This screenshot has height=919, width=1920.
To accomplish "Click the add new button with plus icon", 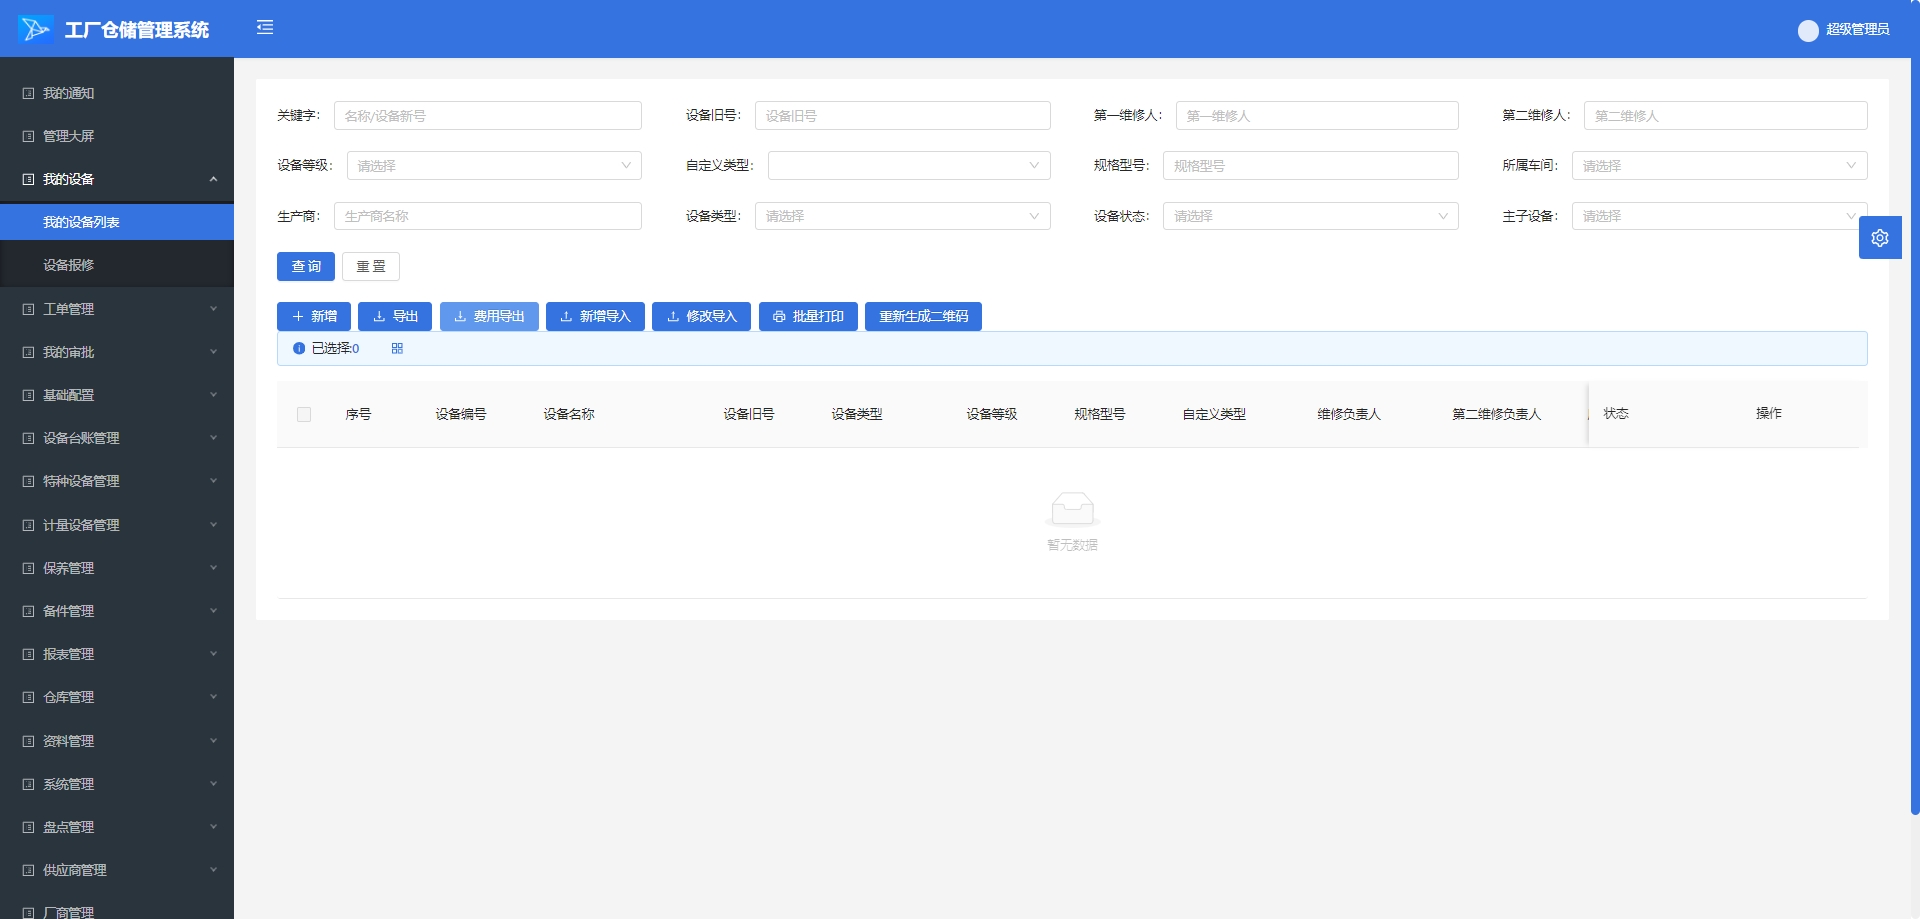I will [313, 316].
